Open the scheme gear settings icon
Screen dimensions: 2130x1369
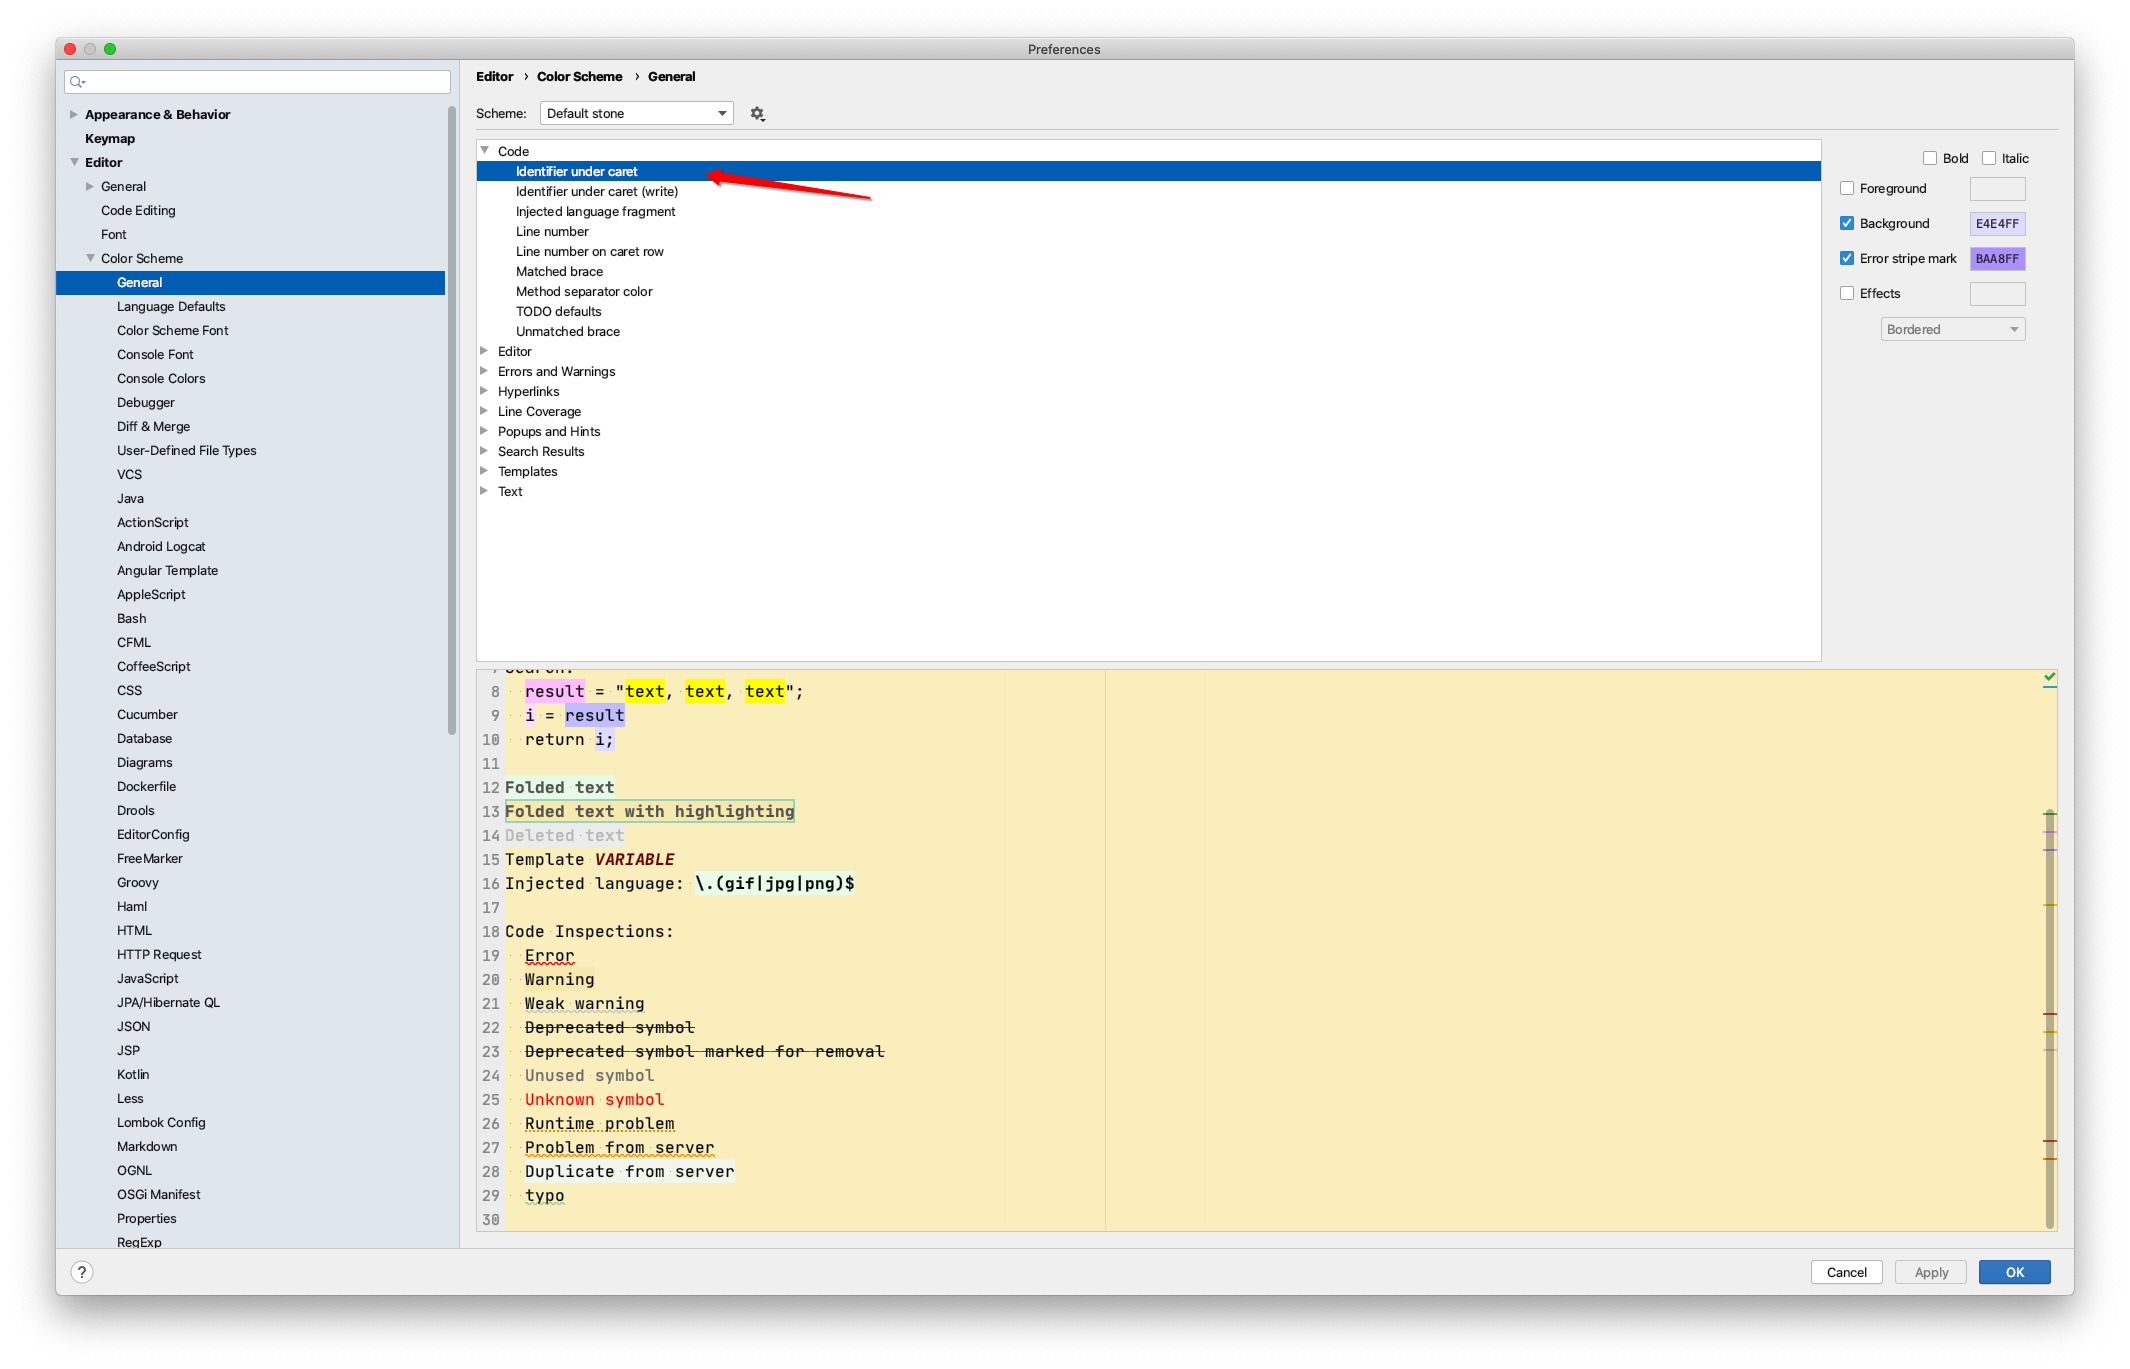[x=757, y=114]
